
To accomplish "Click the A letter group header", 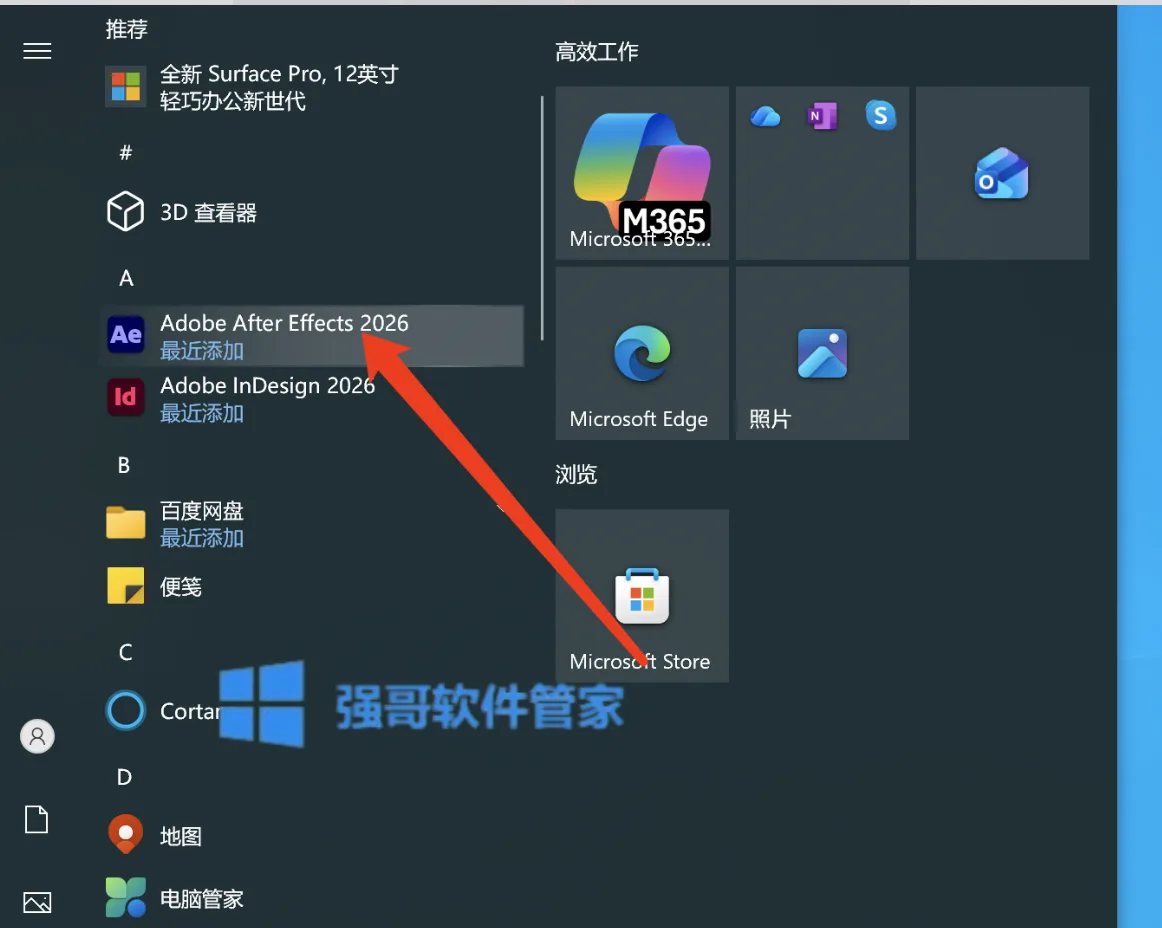I will [x=126, y=279].
